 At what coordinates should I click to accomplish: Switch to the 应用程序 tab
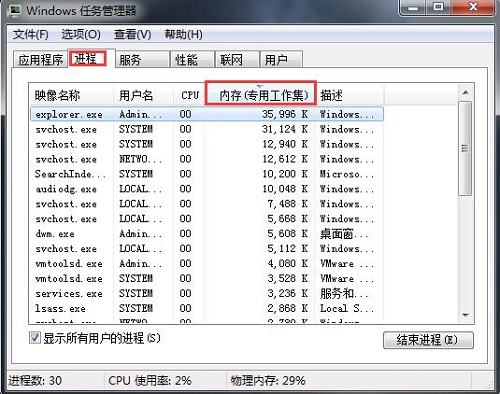[40, 60]
